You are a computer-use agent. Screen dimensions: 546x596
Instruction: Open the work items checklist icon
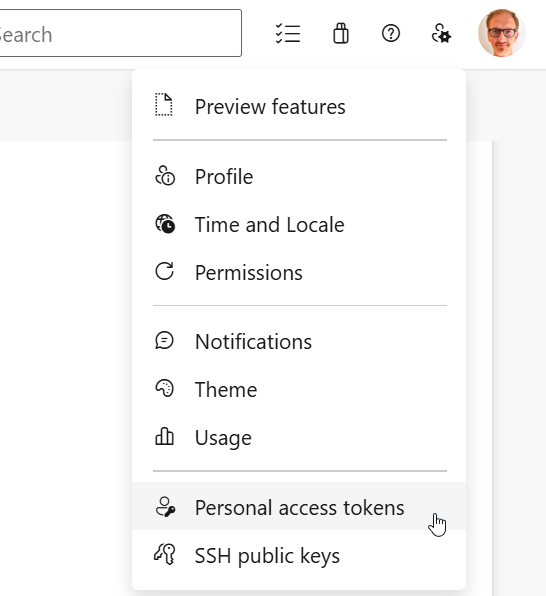pyautogui.click(x=288, y=33)
